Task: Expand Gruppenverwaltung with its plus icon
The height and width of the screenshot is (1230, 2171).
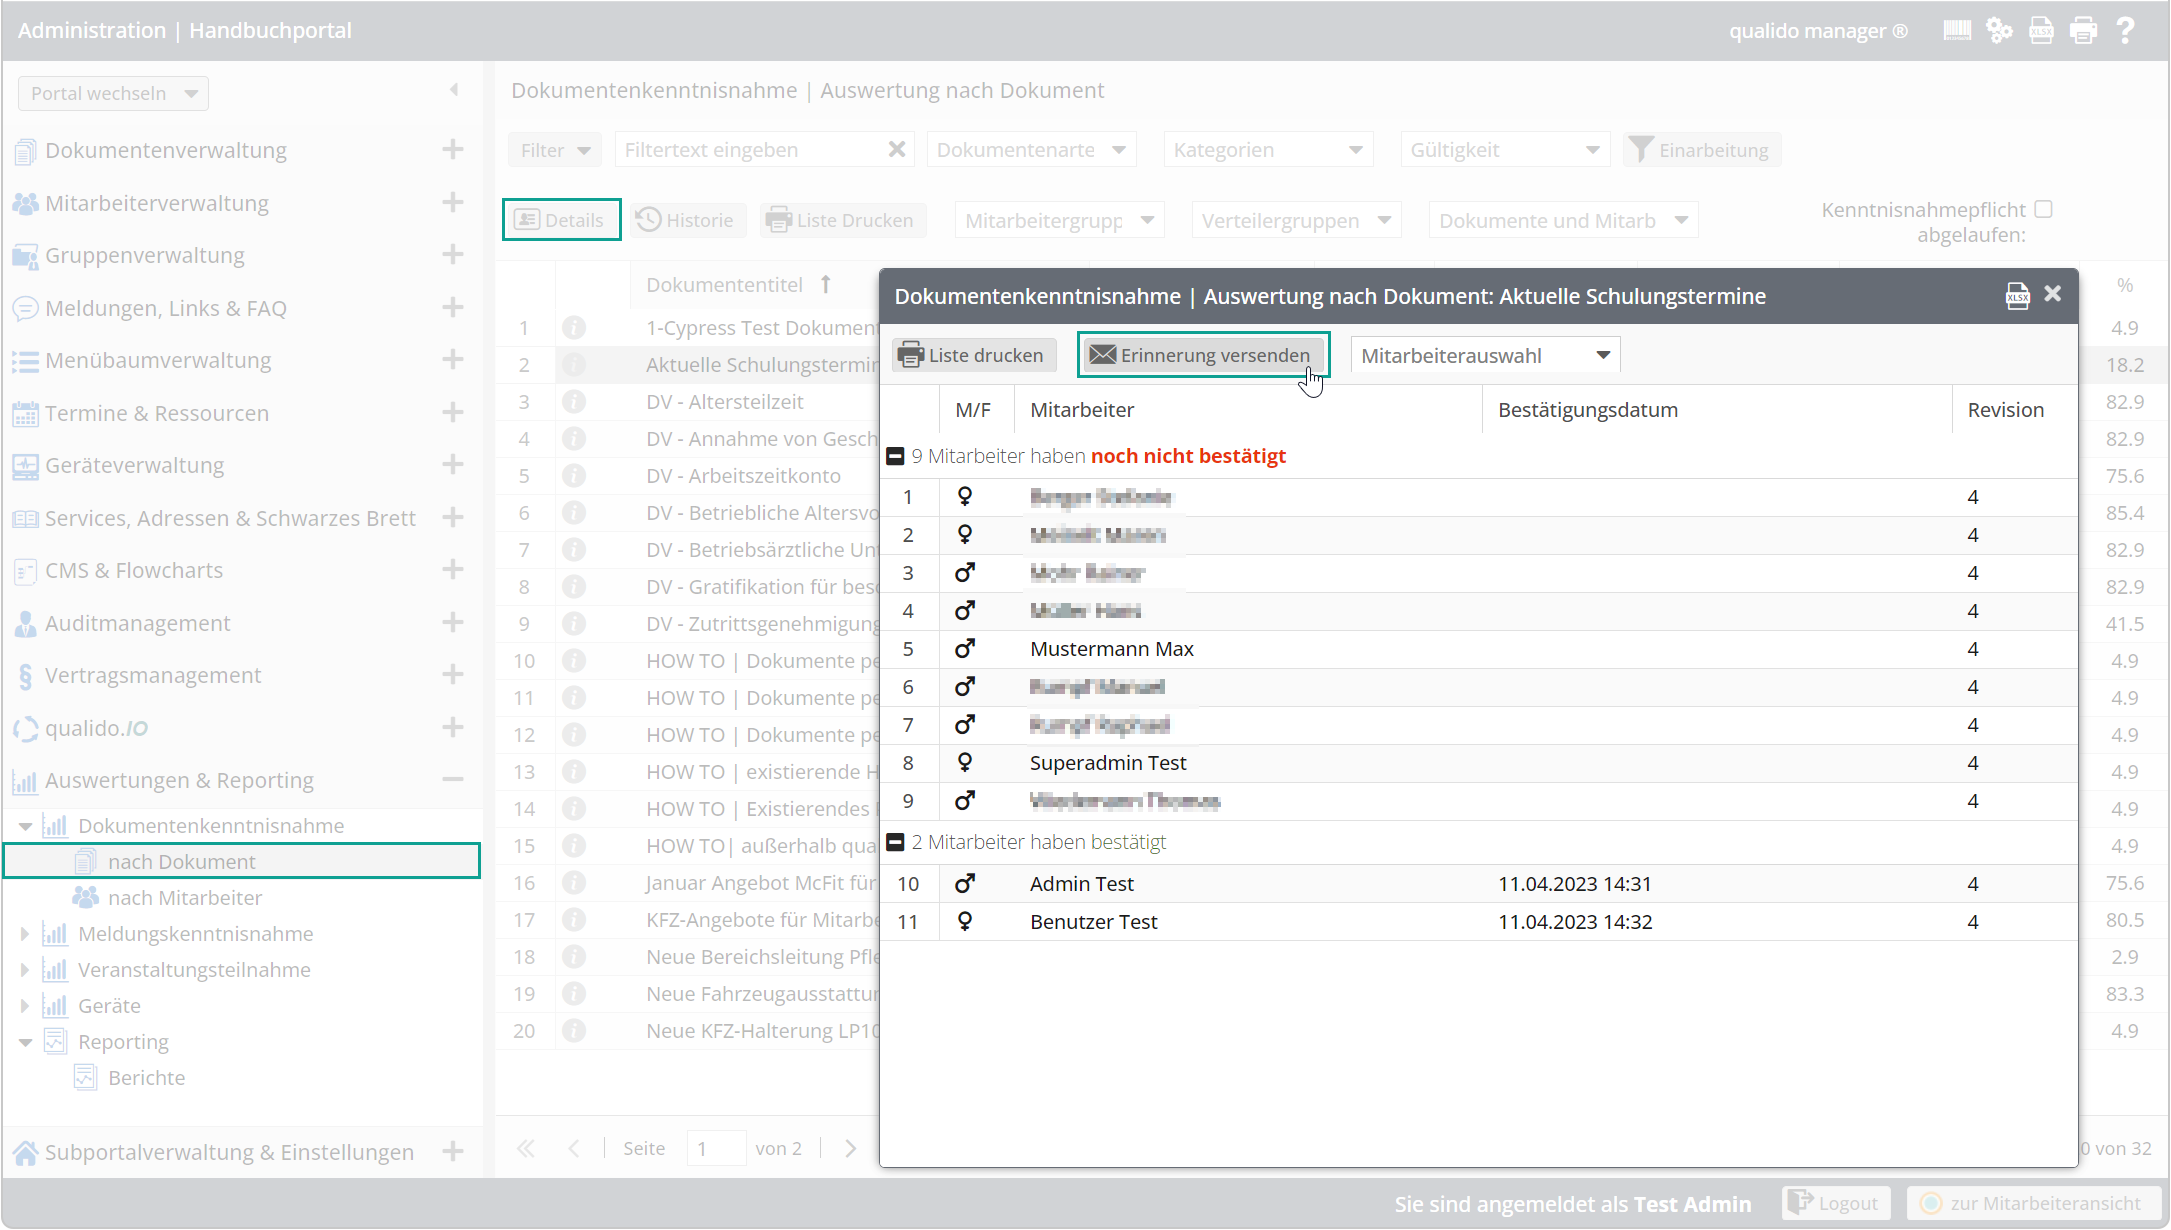Action: tap(453, 254)
